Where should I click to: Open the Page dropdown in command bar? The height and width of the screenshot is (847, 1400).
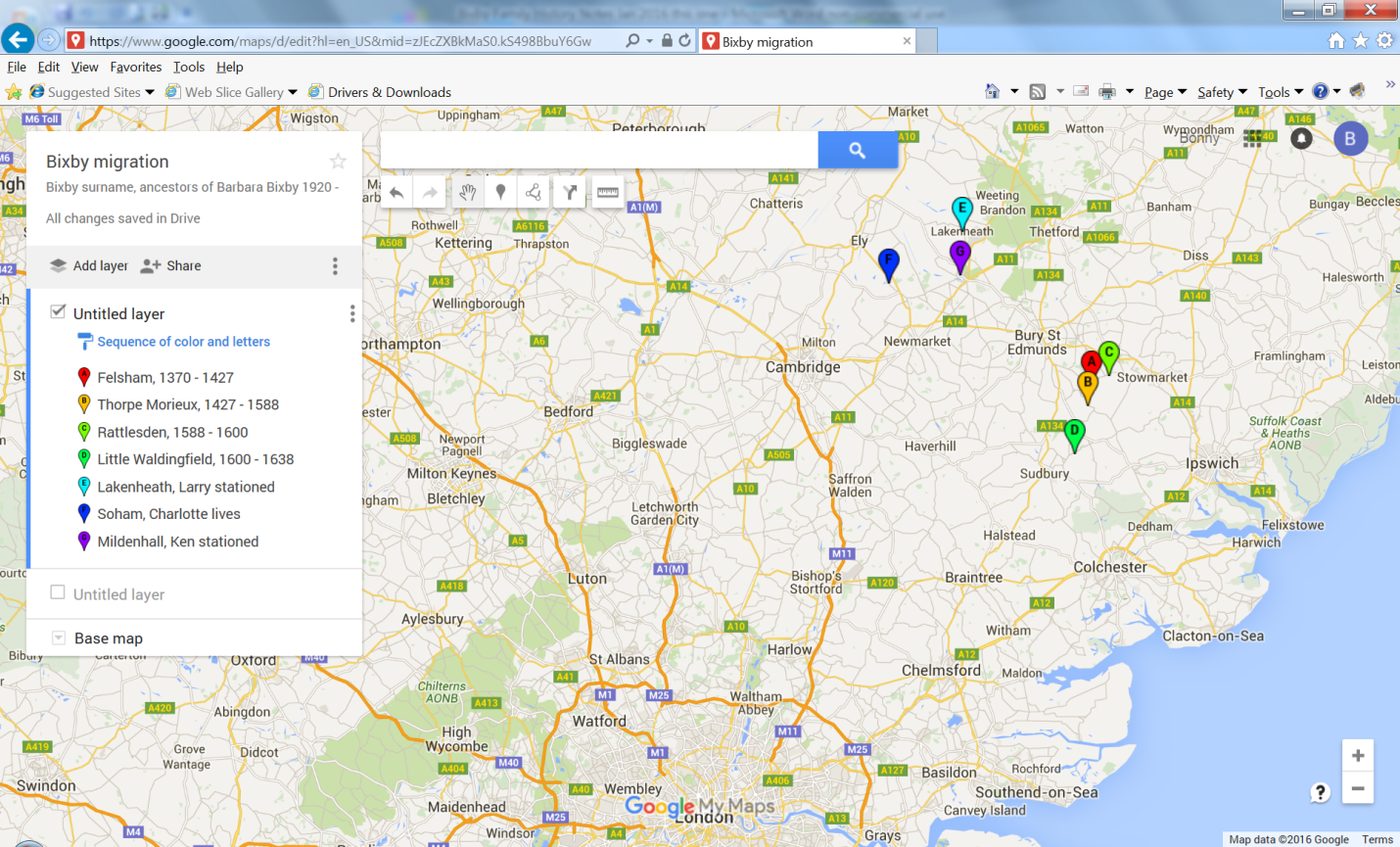1165,92
